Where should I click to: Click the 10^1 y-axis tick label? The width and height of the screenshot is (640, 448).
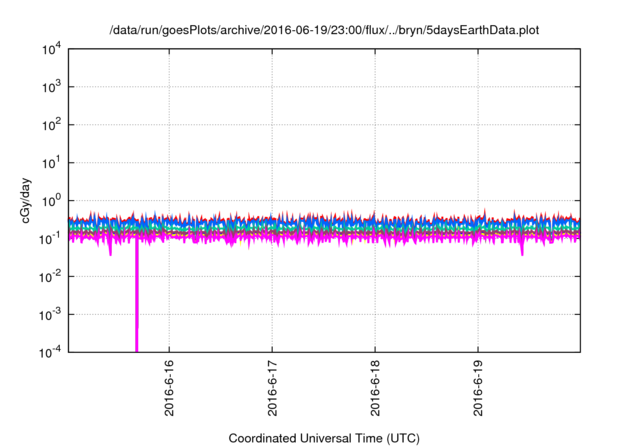tap(51, 163)
